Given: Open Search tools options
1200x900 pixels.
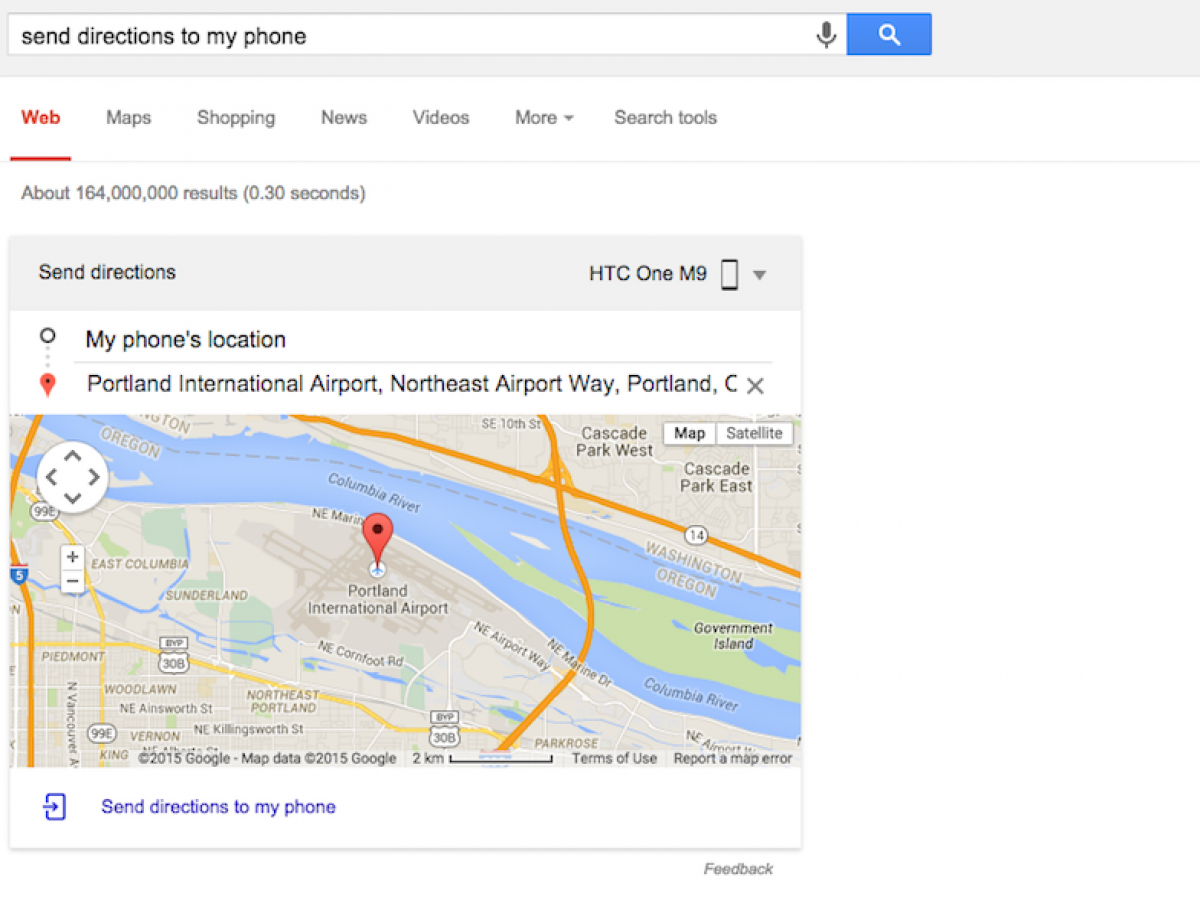Looking at the screenshot, I should pos(665,118).
